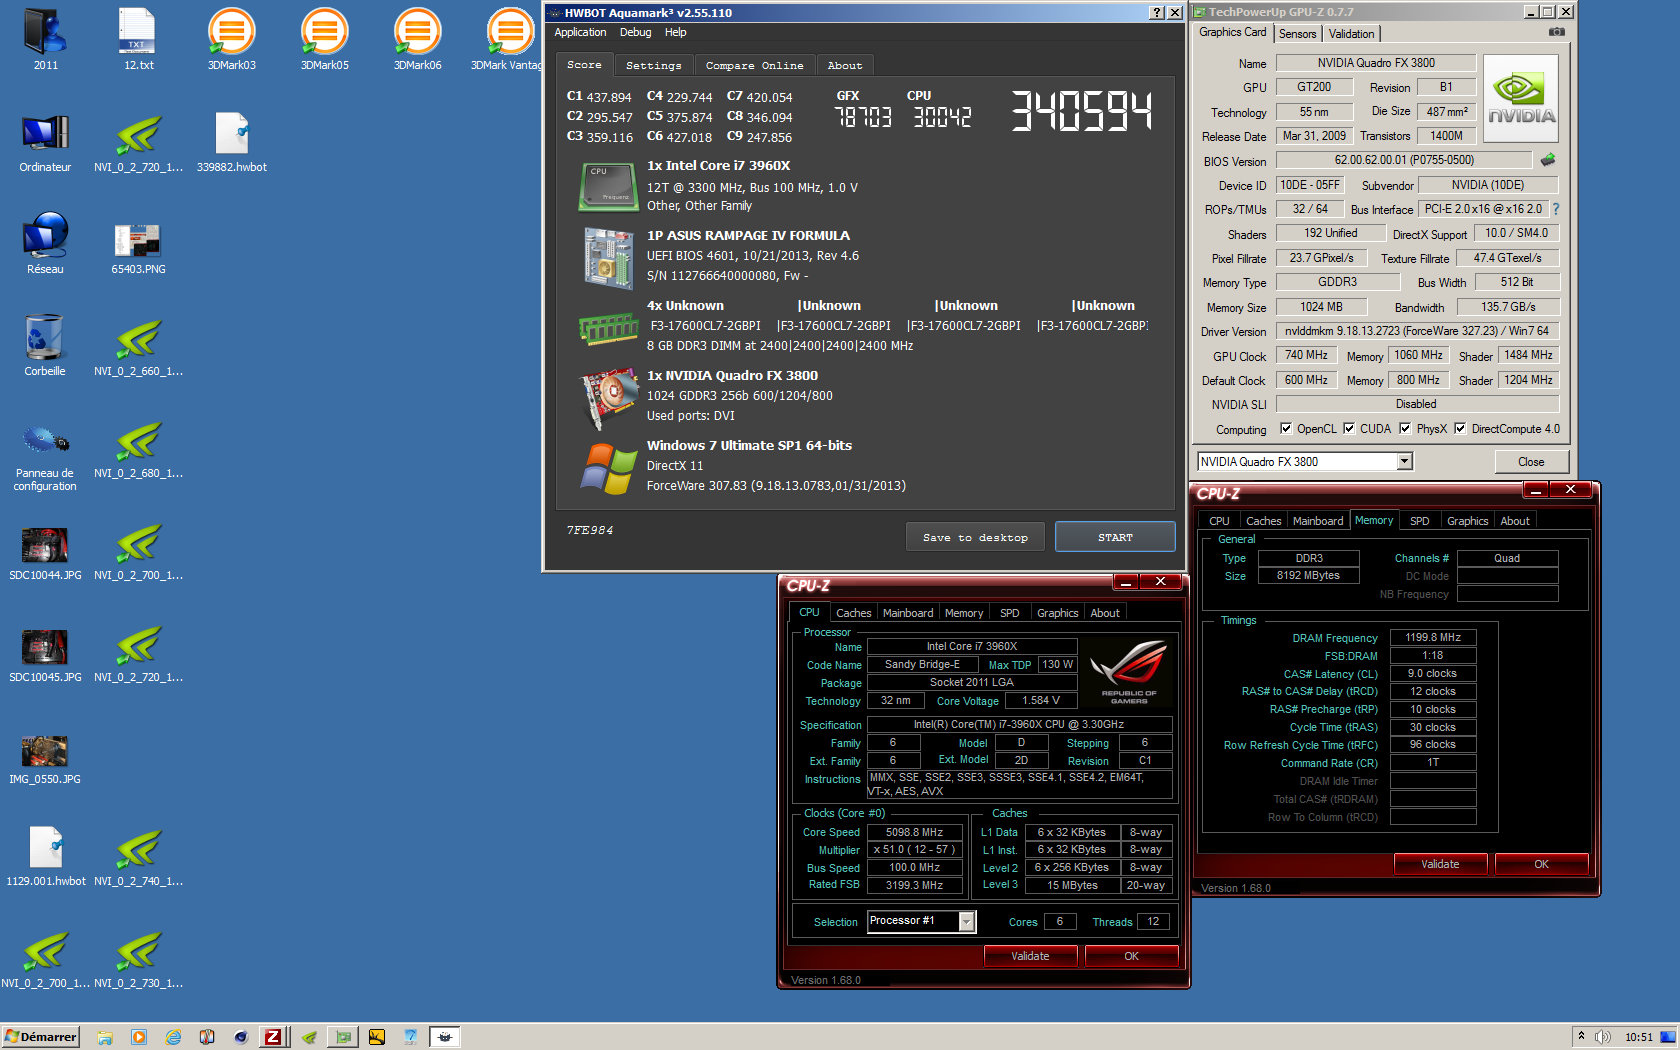Select the 339882.hwbot file icon

click(231, 142)
